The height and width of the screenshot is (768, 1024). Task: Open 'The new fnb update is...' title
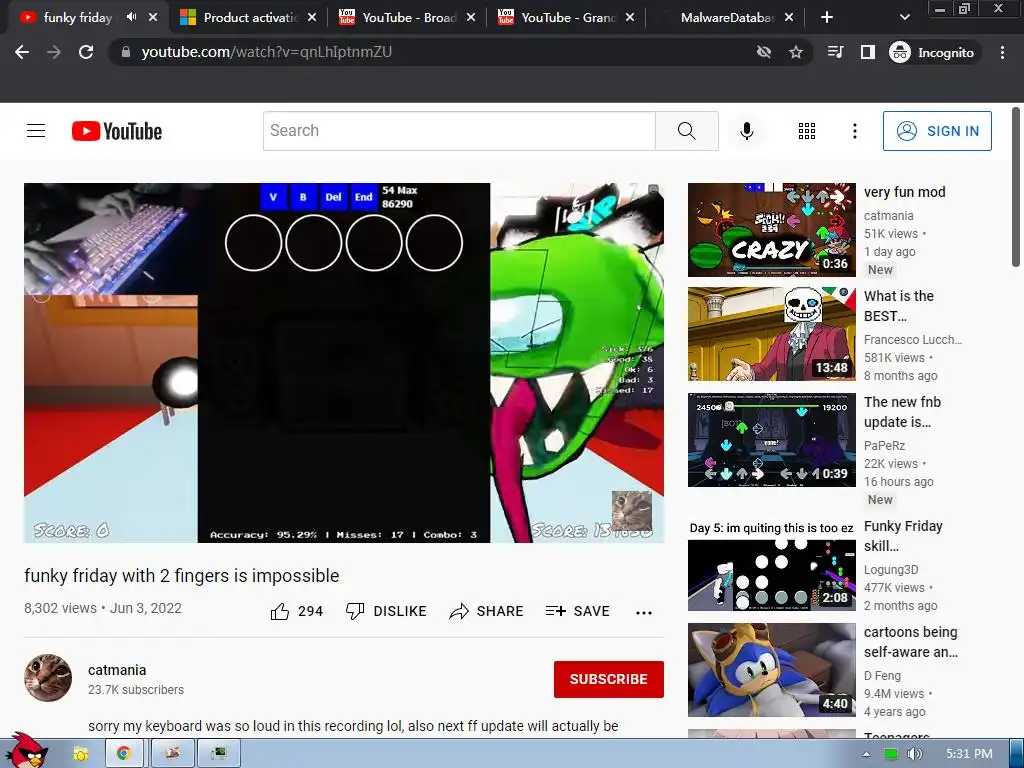tap(902, 412)
